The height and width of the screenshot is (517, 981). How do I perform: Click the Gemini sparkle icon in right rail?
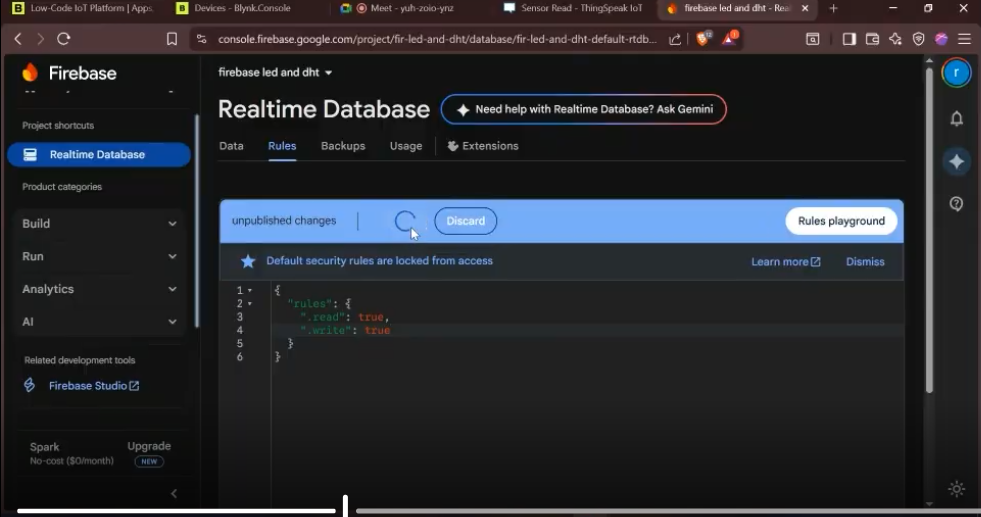pos(956,162)
